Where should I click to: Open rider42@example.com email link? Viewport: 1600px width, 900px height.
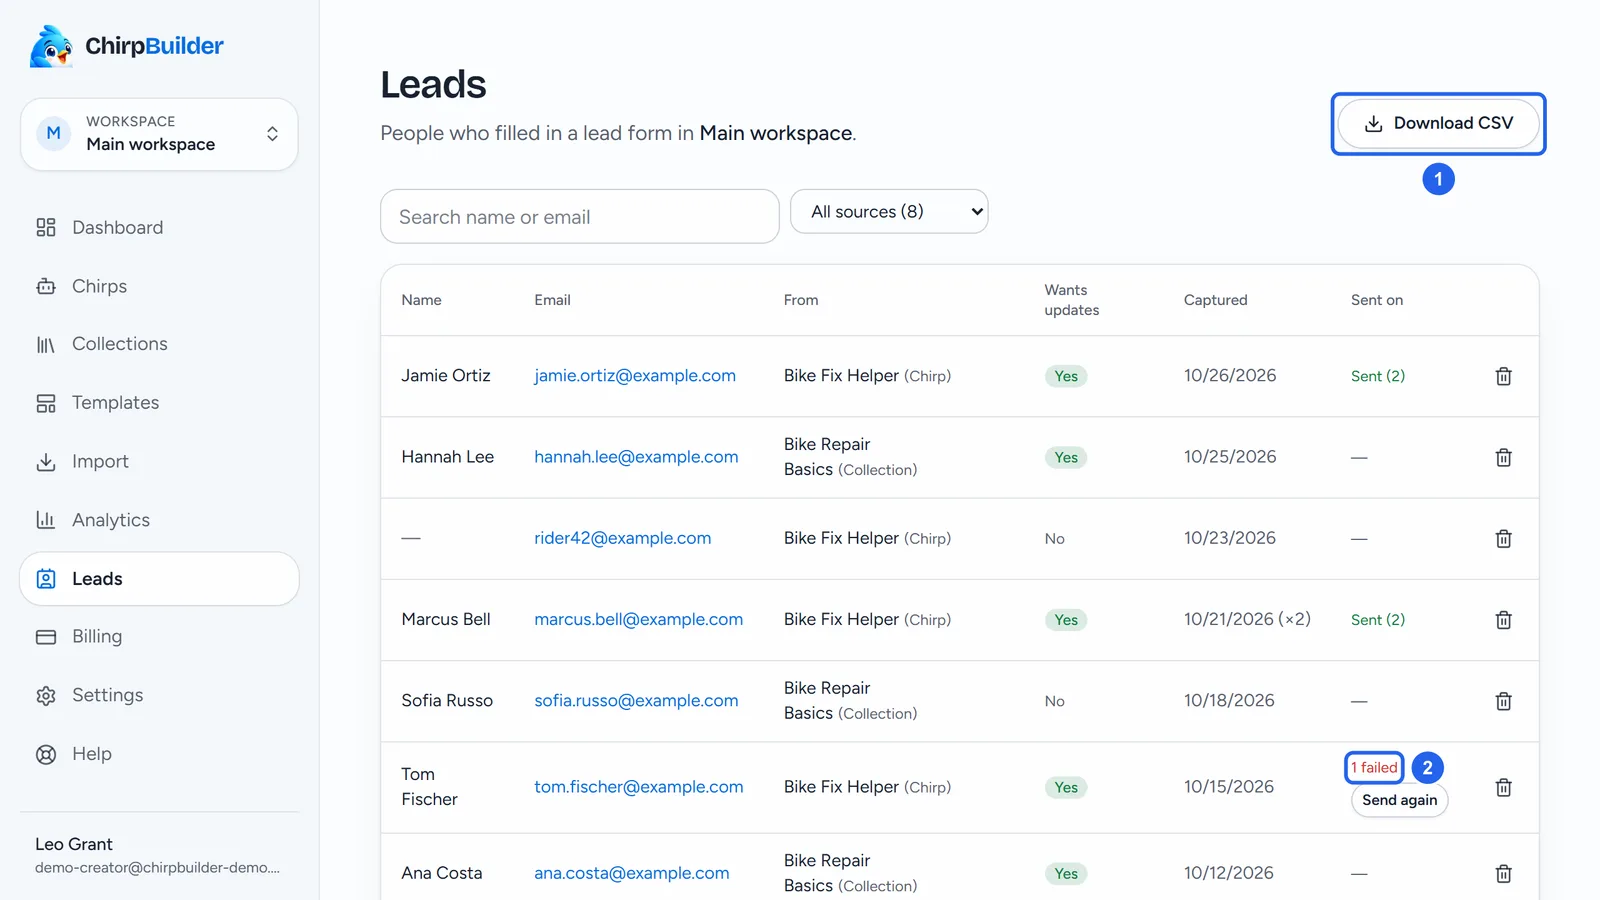point(623,538)
